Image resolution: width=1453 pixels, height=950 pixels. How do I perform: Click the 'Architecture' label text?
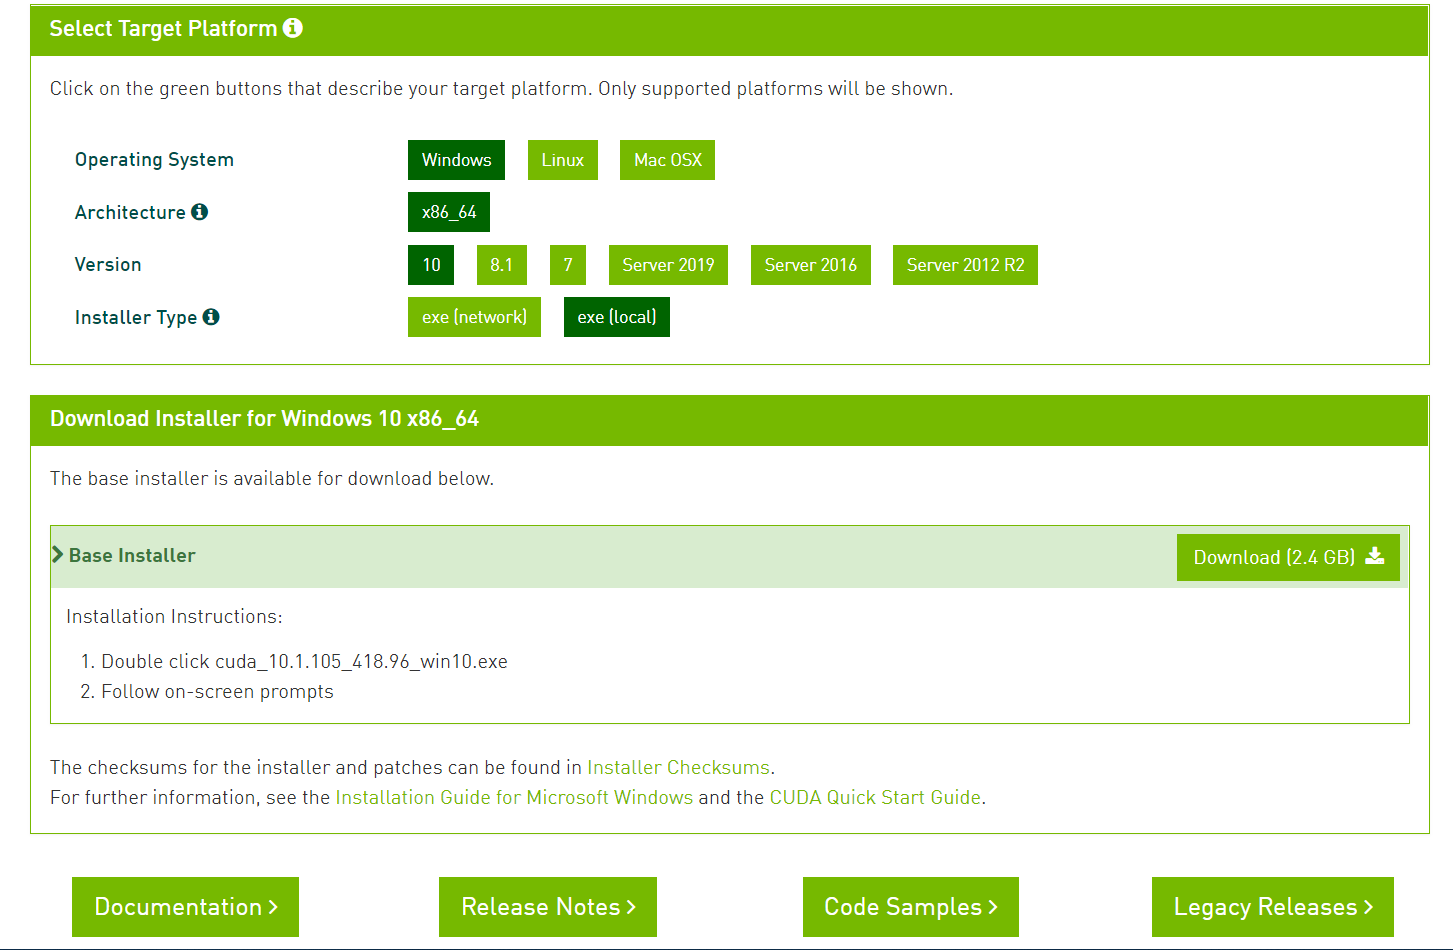pos(130,212)
